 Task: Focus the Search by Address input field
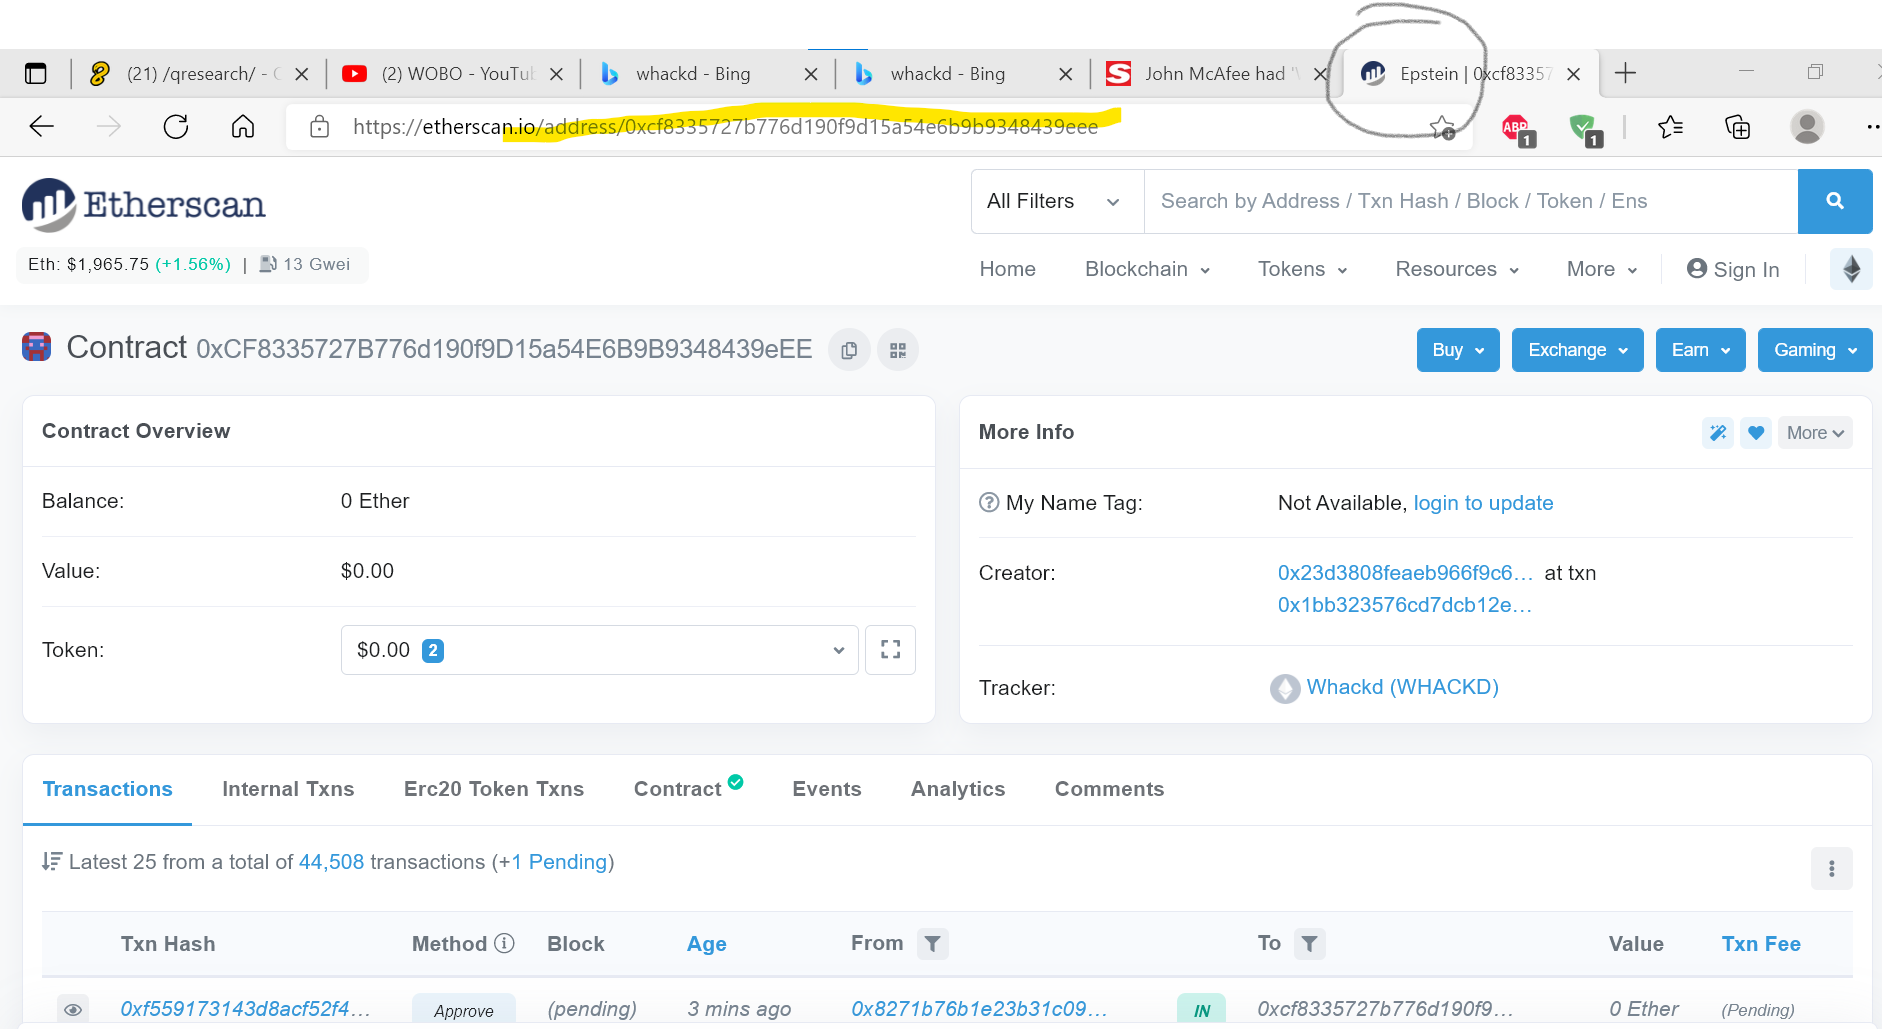[1471, 201]
